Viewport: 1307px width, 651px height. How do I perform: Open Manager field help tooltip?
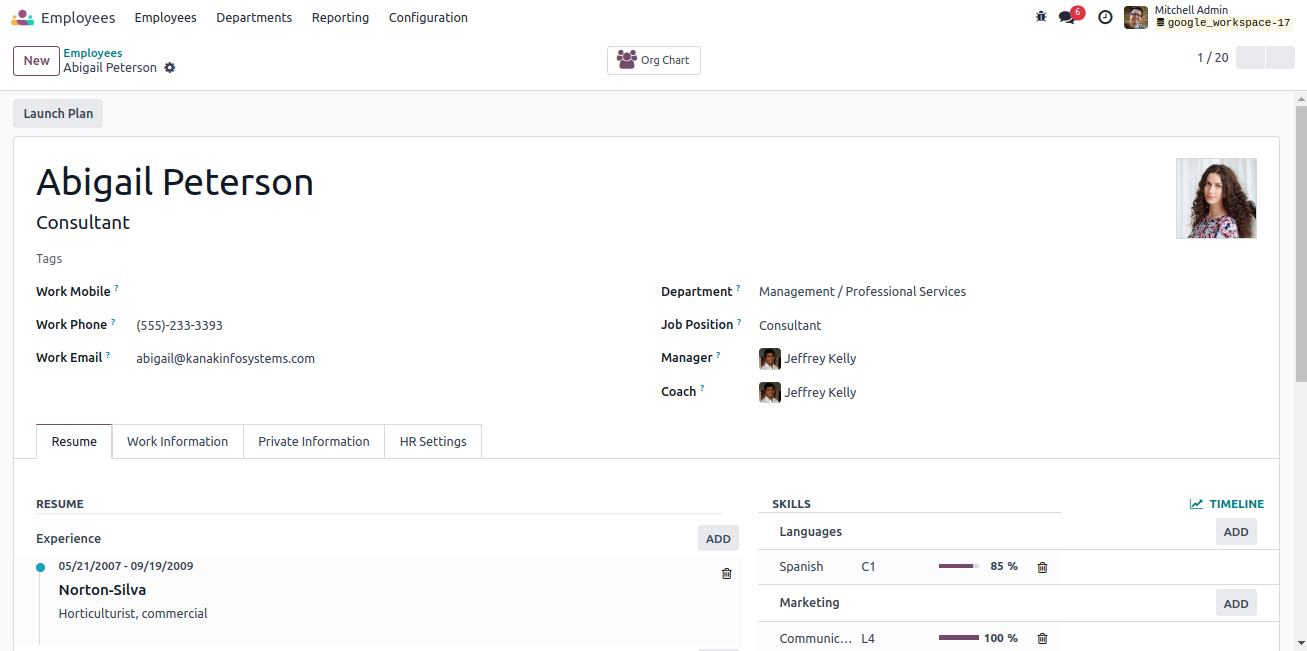718,354
